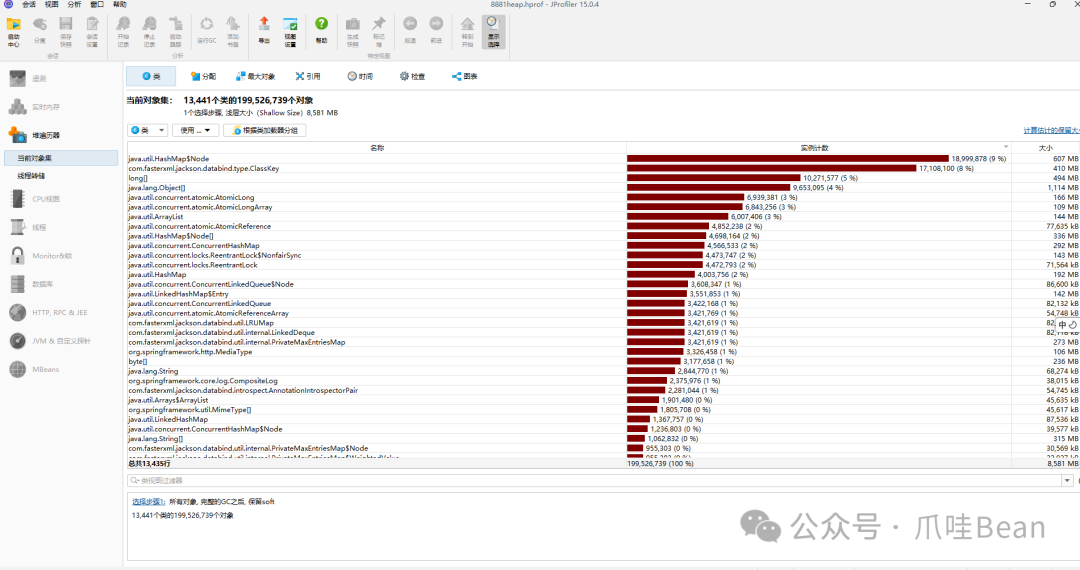Select the java.lang.String row
The width and height of the screenshot is (1080, 570).
click(603, 370)
